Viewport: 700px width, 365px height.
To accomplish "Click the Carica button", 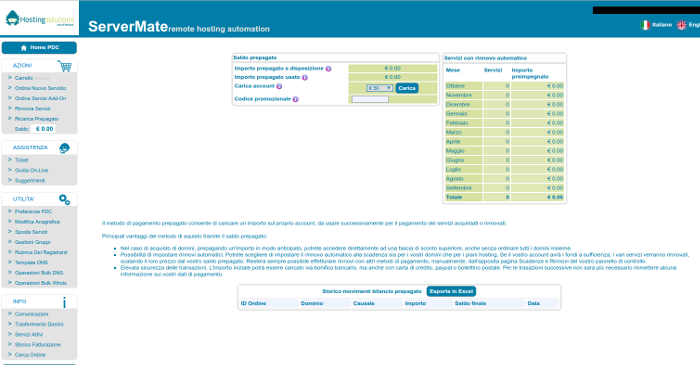I will [x=407, y=88].
